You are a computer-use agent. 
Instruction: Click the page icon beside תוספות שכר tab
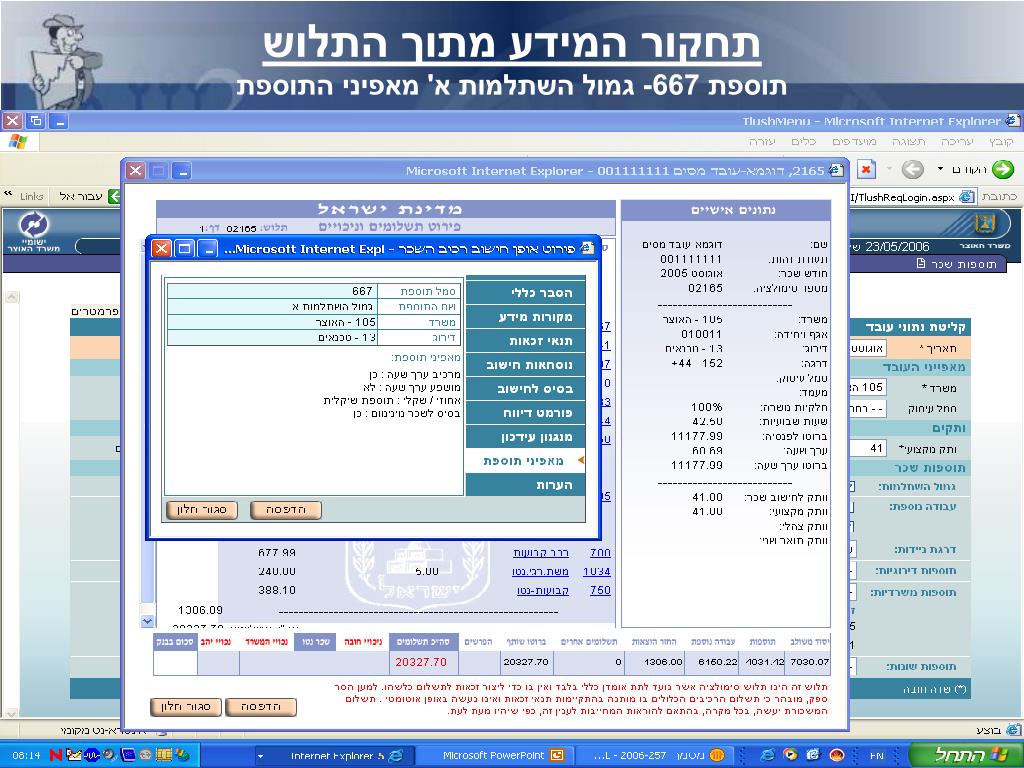click(x=921, y=264)
